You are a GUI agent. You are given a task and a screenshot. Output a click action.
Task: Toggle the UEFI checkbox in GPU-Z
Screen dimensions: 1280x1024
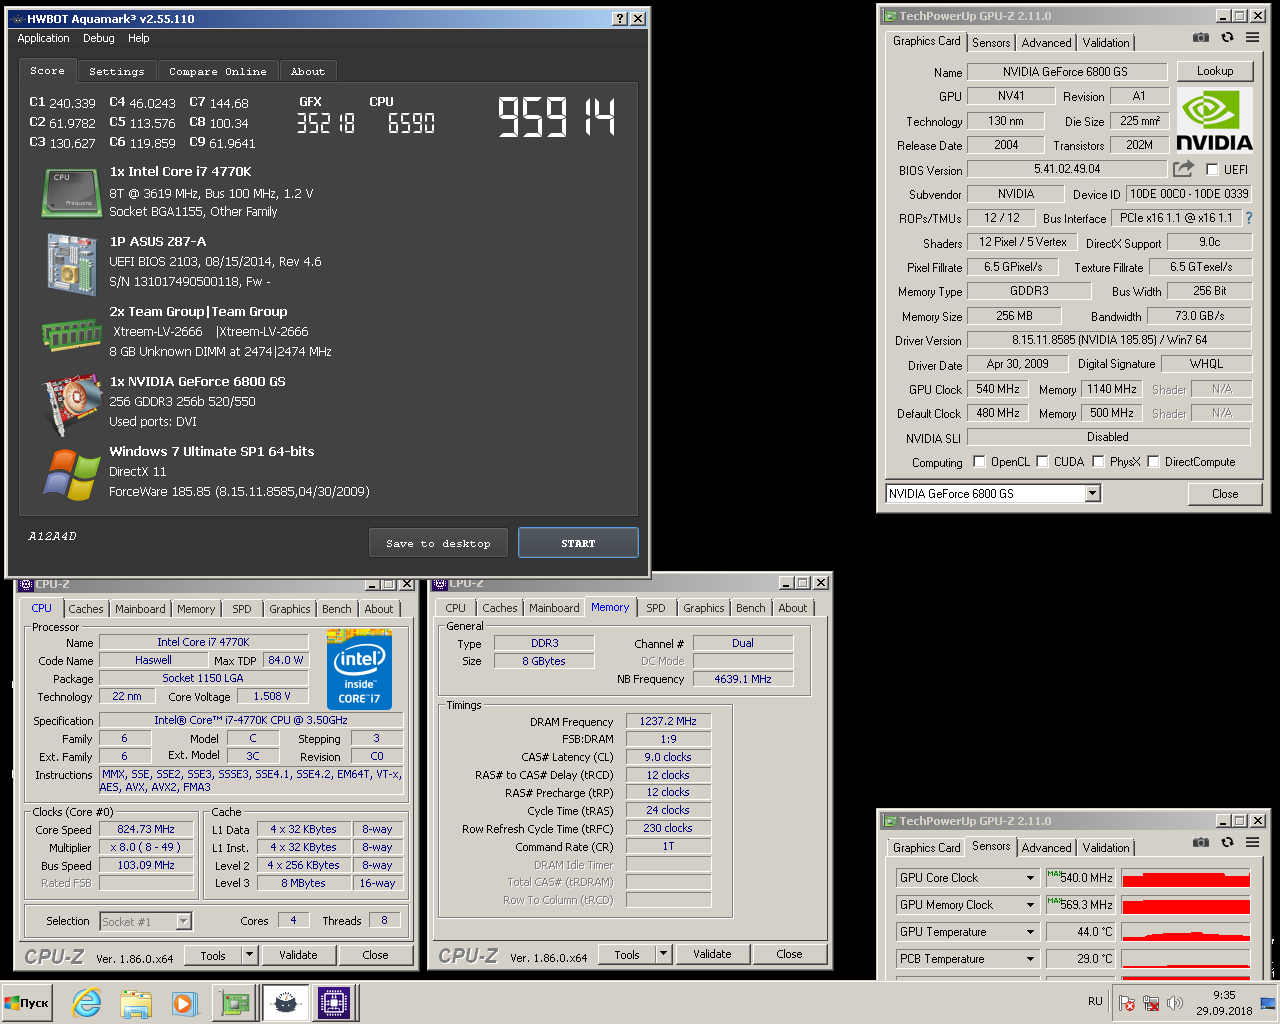tap(1212, 169)
